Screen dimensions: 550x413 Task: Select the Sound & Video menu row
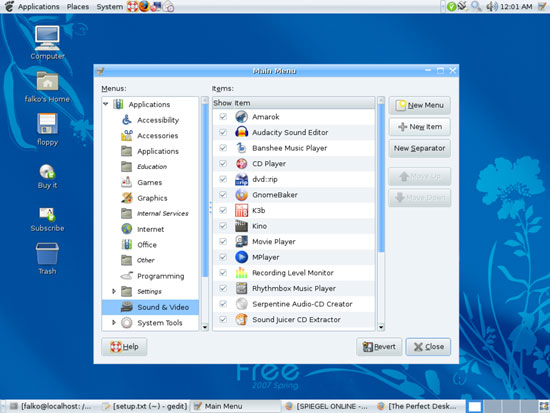pos(150,307)
